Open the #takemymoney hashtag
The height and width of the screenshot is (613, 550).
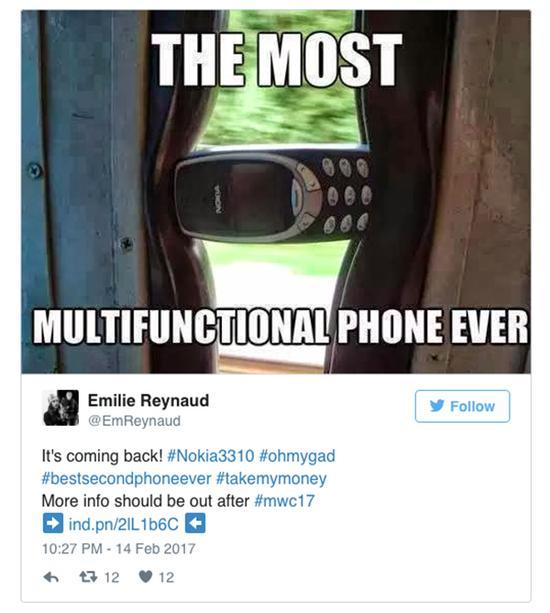(x=271, y=479)
